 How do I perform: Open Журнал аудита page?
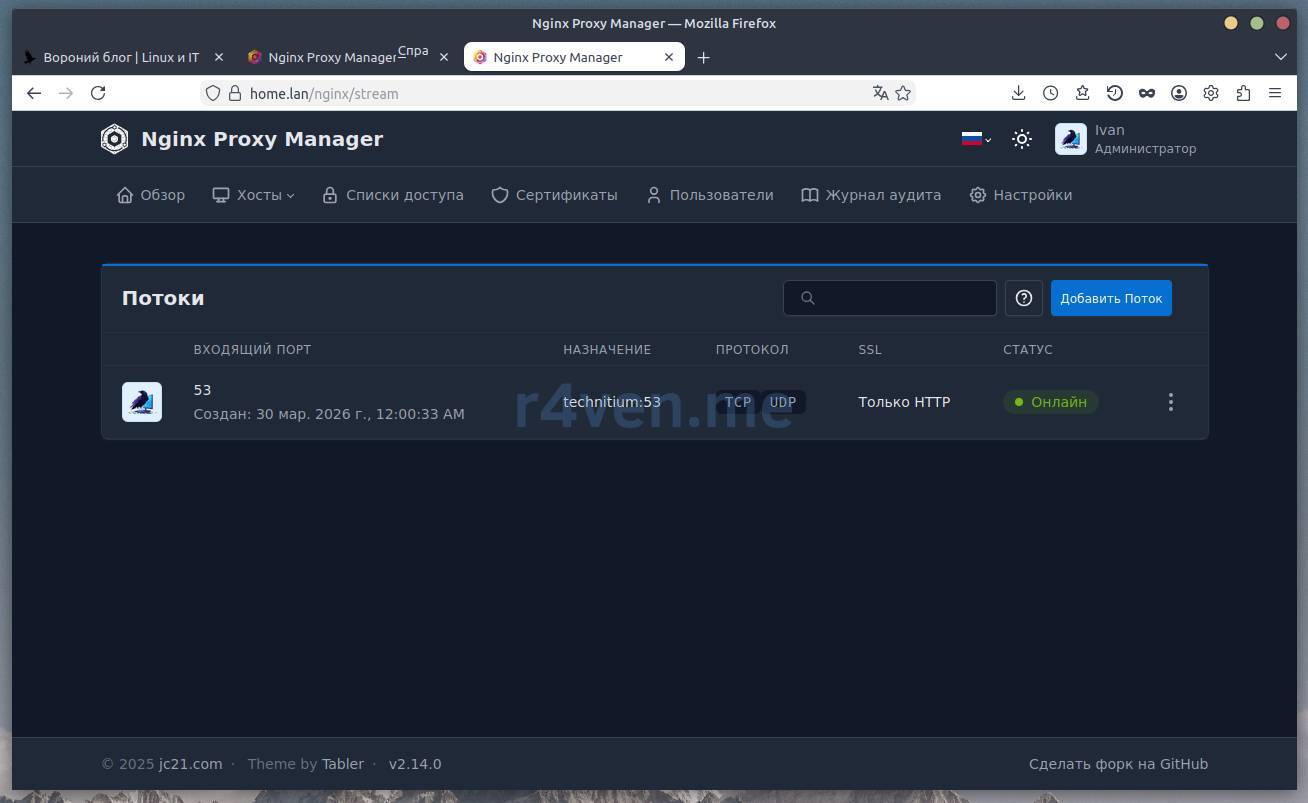point(871,195)
